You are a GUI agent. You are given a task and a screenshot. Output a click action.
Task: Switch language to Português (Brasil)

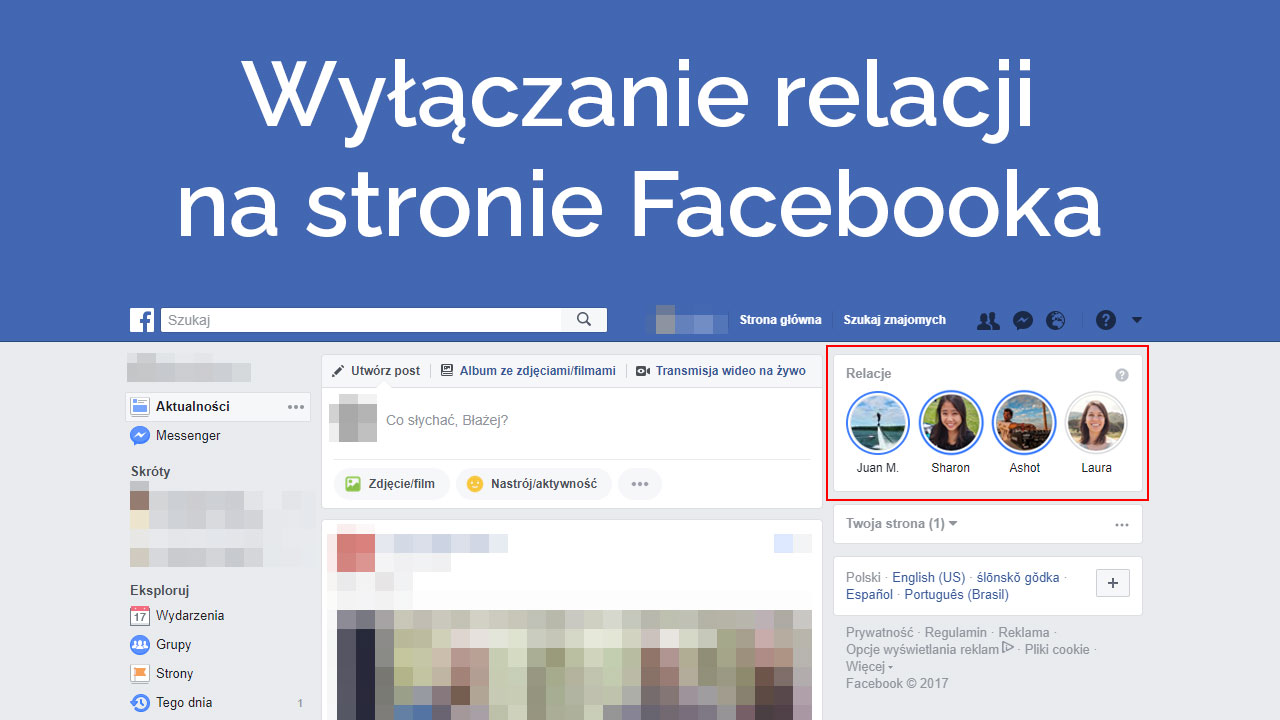pos(957,595)
